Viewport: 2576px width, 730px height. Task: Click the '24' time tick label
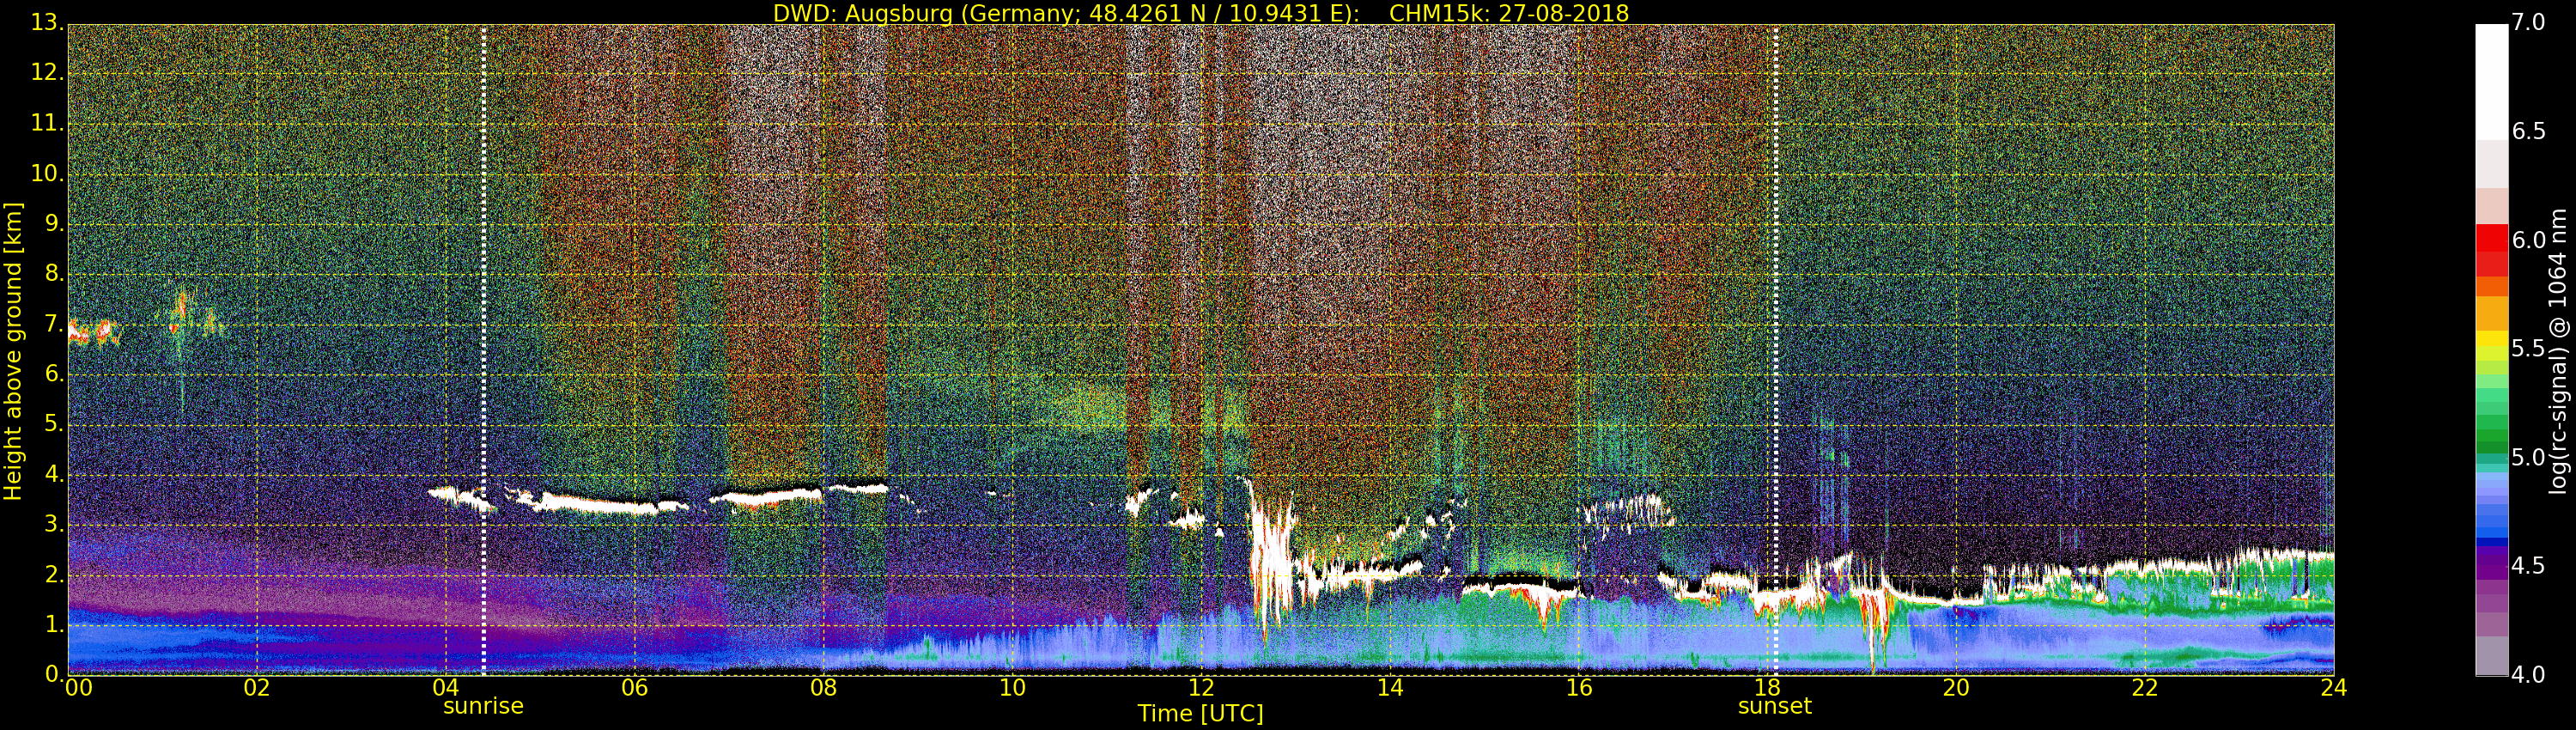coord(2334,688)
